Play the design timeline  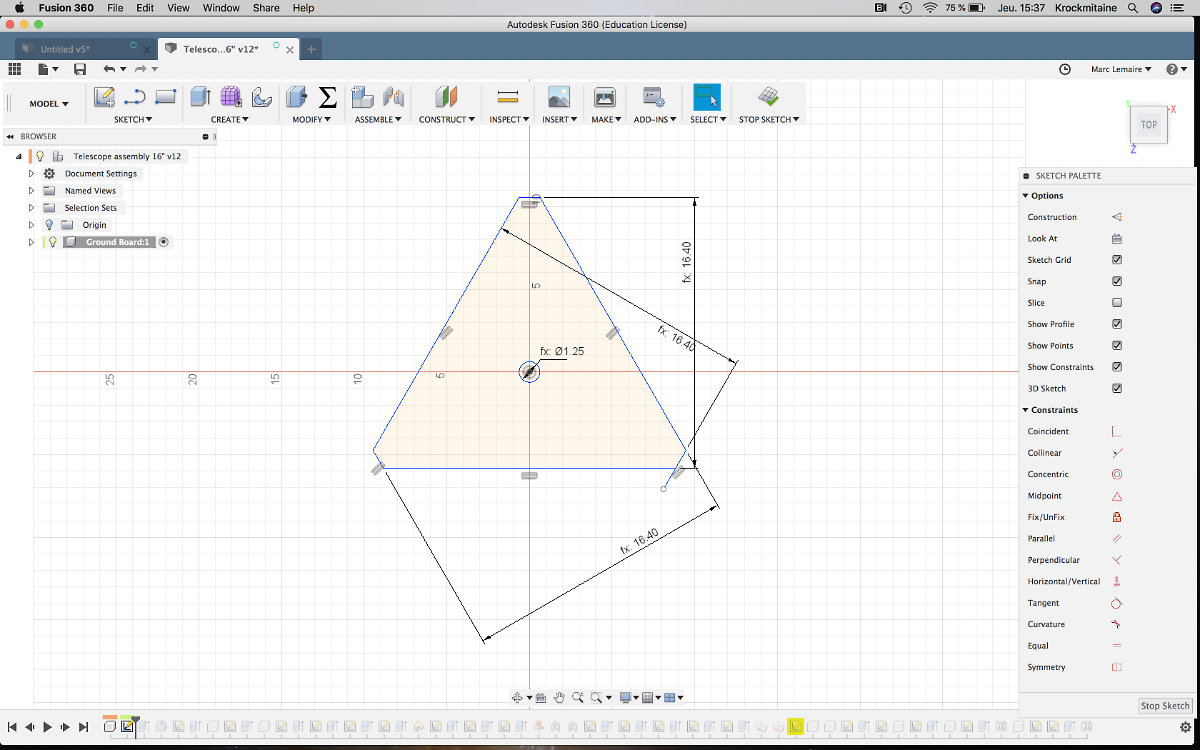point(47,727)
